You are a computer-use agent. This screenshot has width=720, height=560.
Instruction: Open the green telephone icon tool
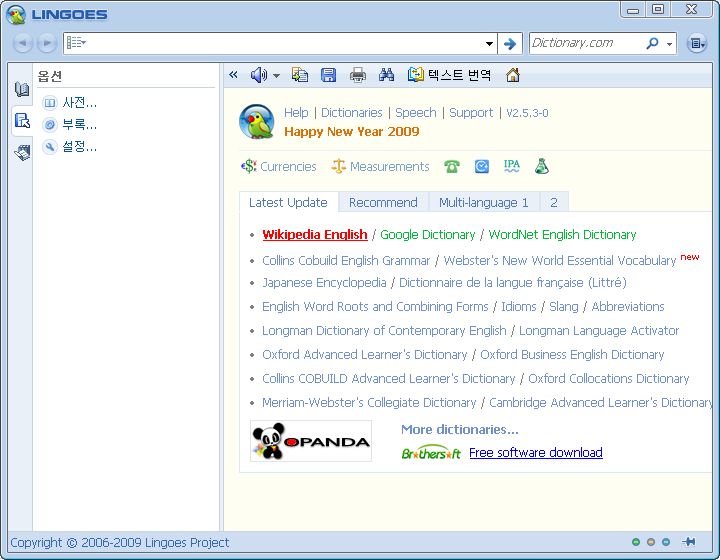point(452,166)
